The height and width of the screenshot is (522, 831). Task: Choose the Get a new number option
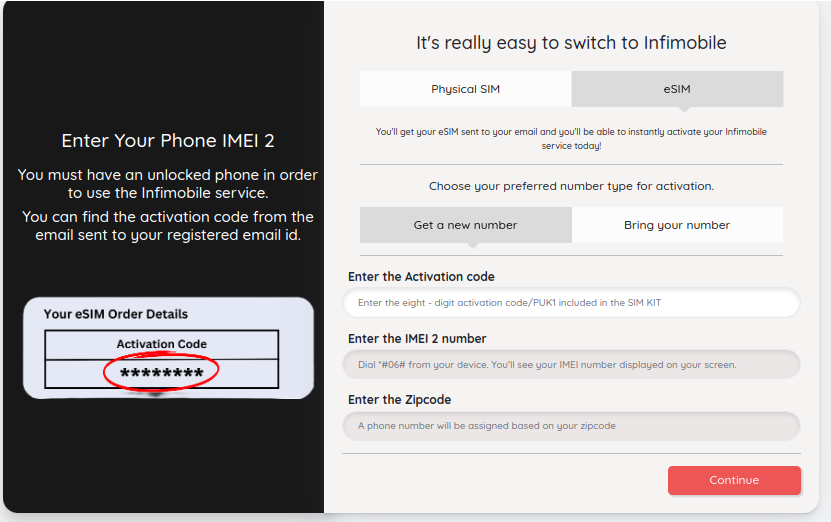click(465, 225)
